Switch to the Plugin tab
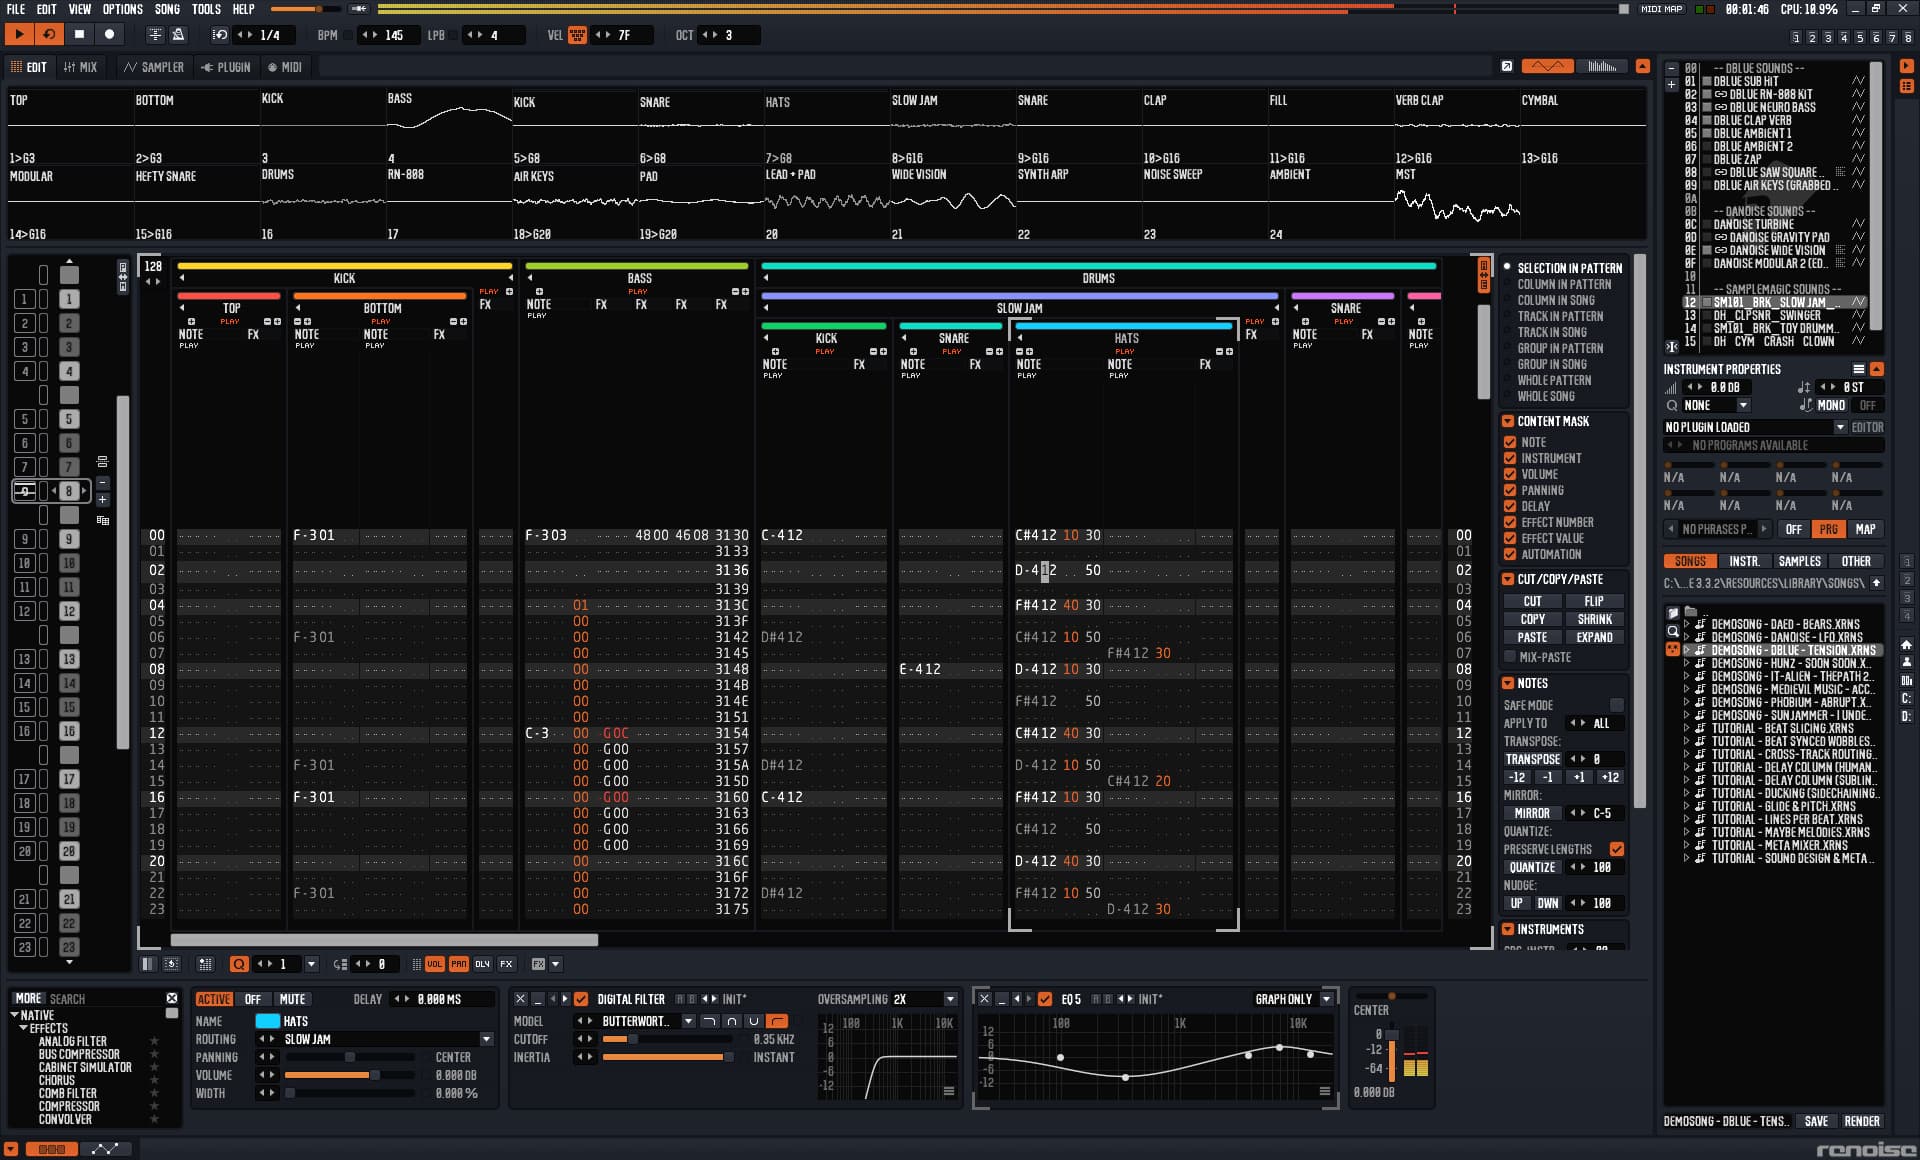Image resolution: width=1920 pixels, height=1160 pixels. click(226, 67)
